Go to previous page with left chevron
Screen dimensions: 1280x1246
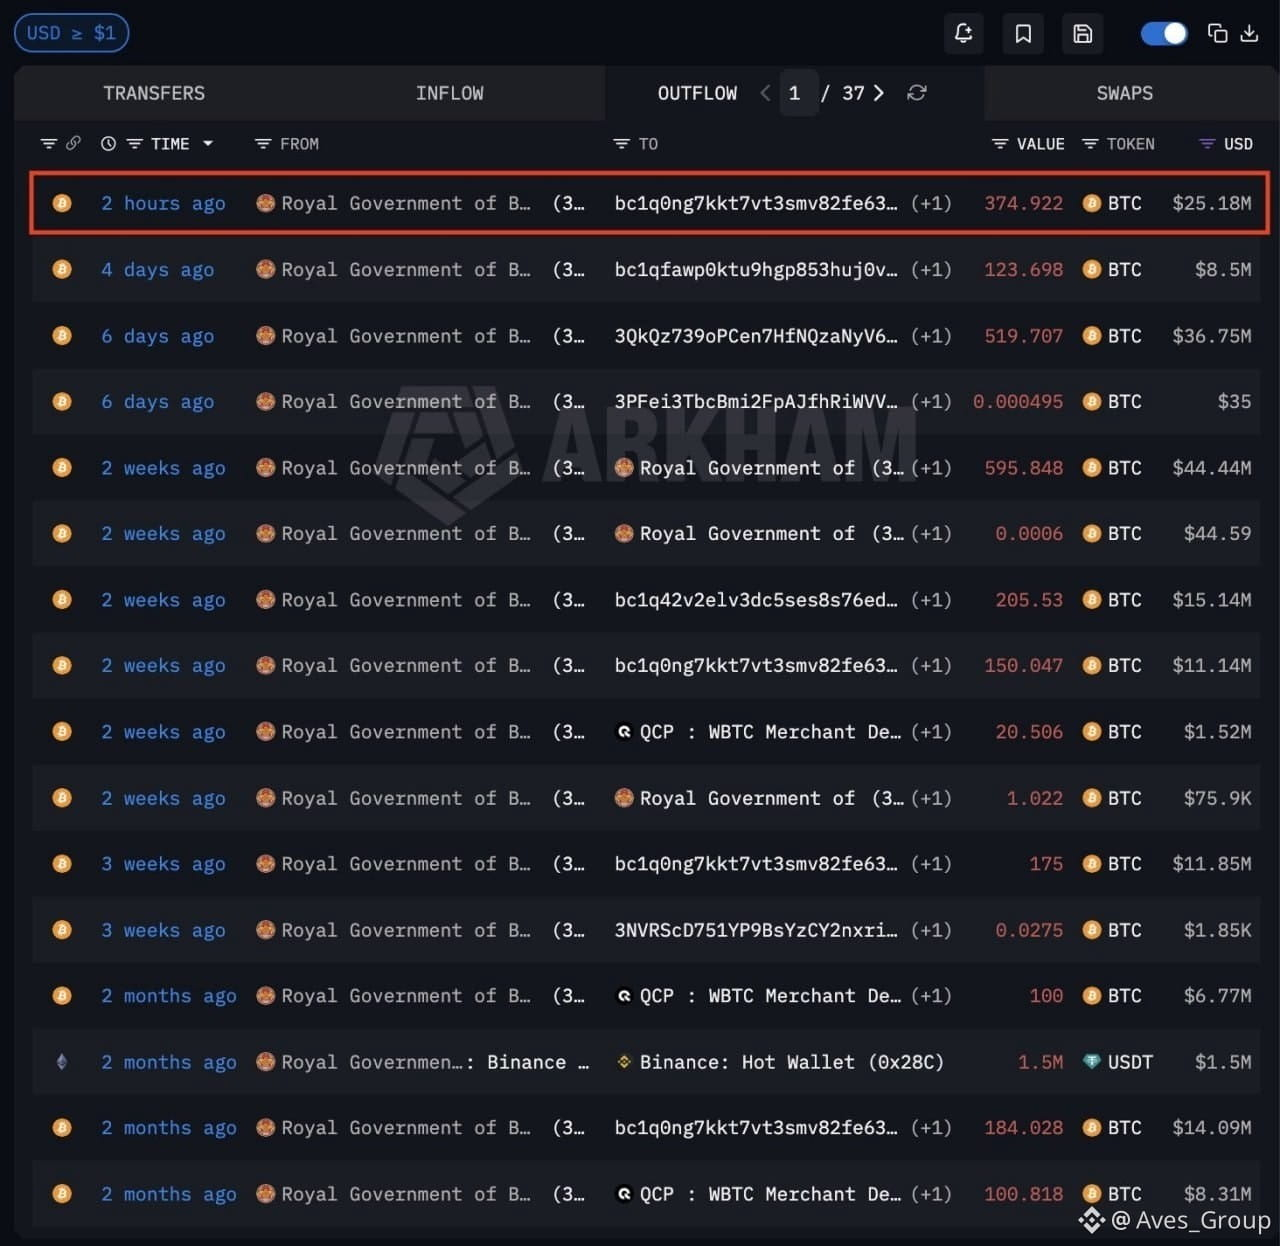pyautogui.click(x=765, y=93)
